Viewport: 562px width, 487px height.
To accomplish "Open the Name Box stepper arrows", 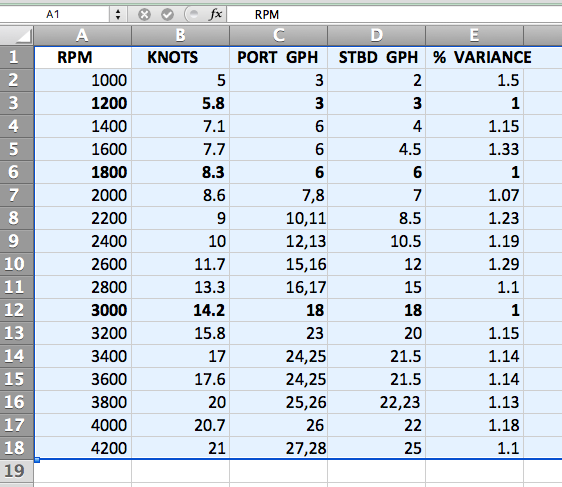I will pos(118,15).
